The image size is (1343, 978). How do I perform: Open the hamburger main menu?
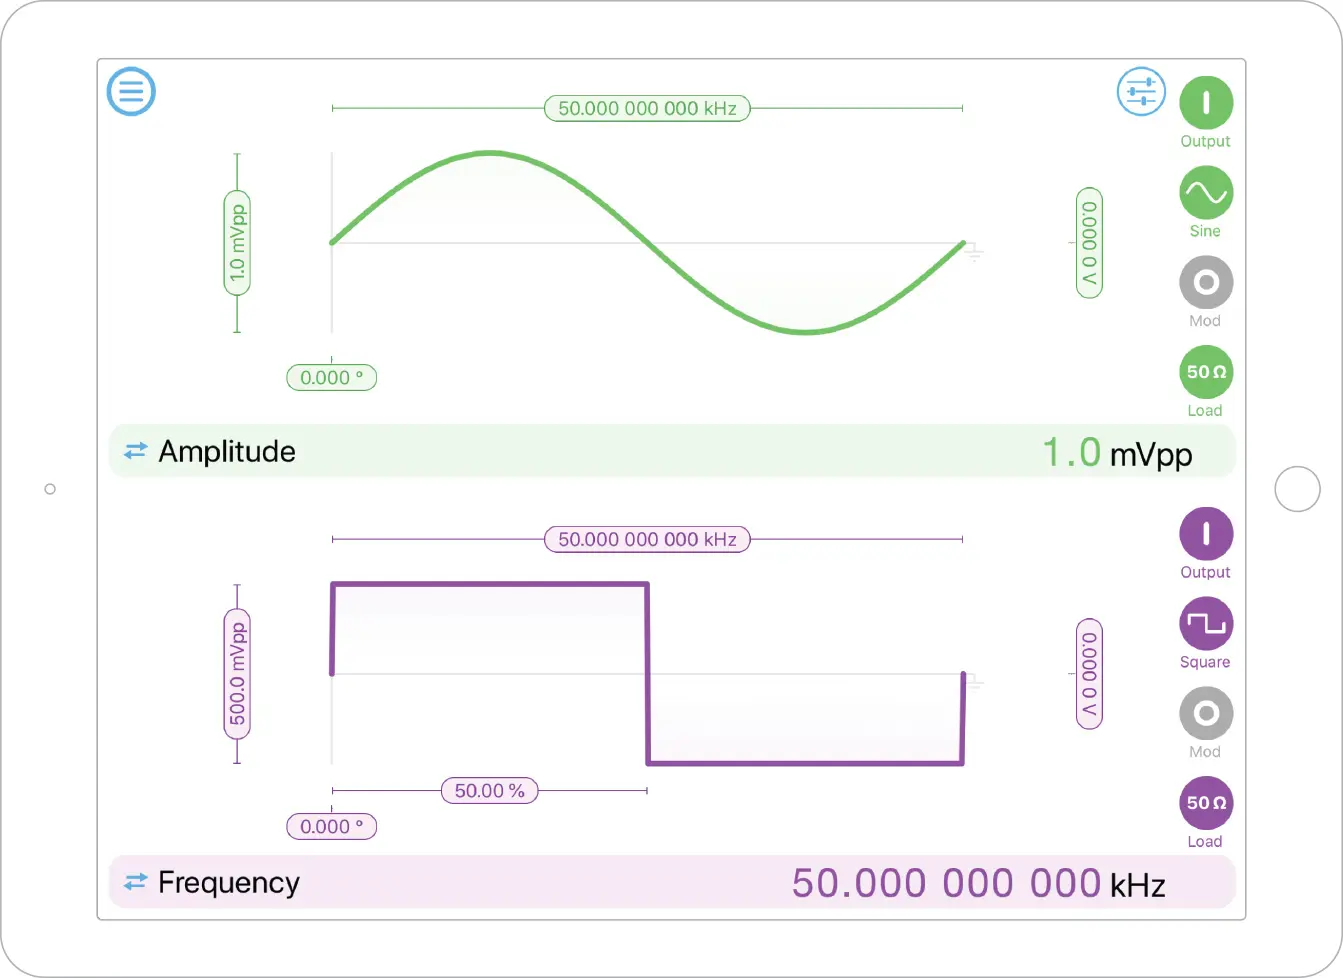pos(131,92)
